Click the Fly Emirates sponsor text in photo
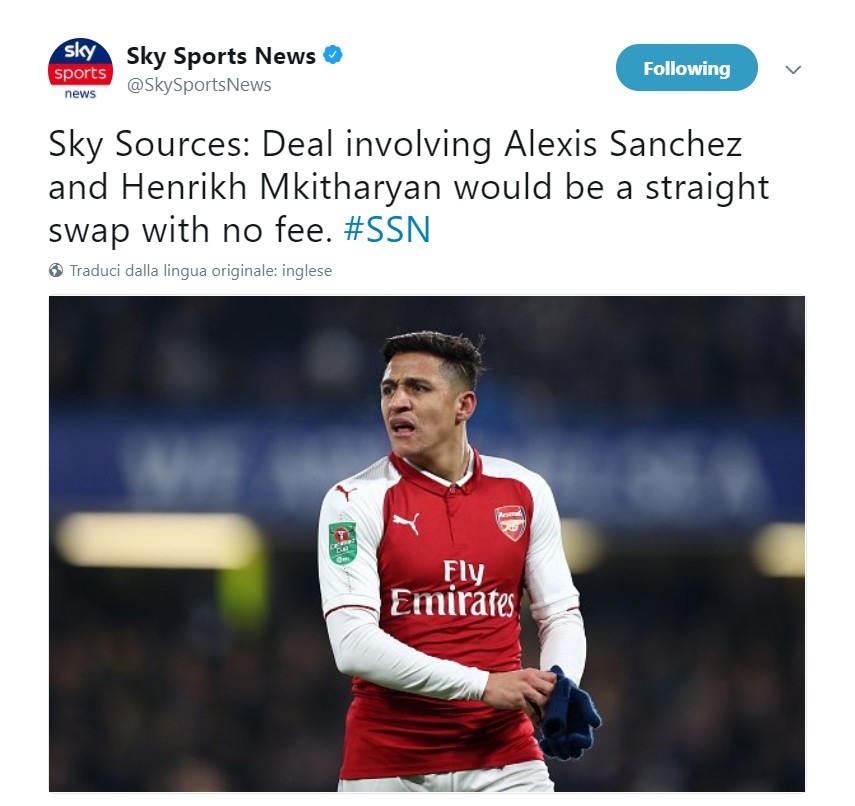Screen dimensions: 855x806 click(452, 588)
